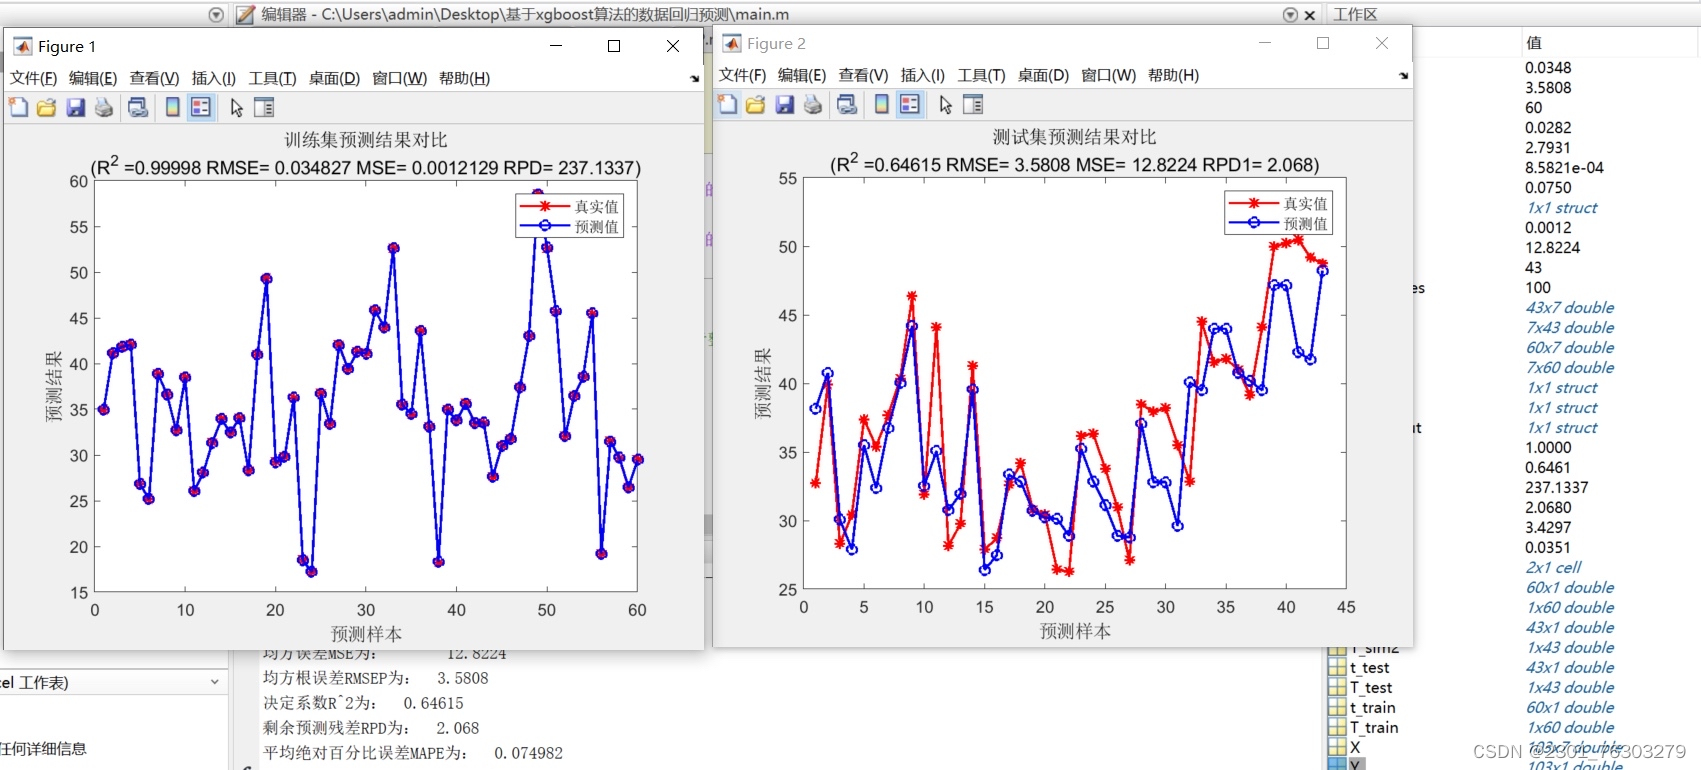Image resolution: width=1701 pixels, height=770 pixels.
Task: Open 窗口(W) menu in Figure 2
Action: (x=1108, y=75)
